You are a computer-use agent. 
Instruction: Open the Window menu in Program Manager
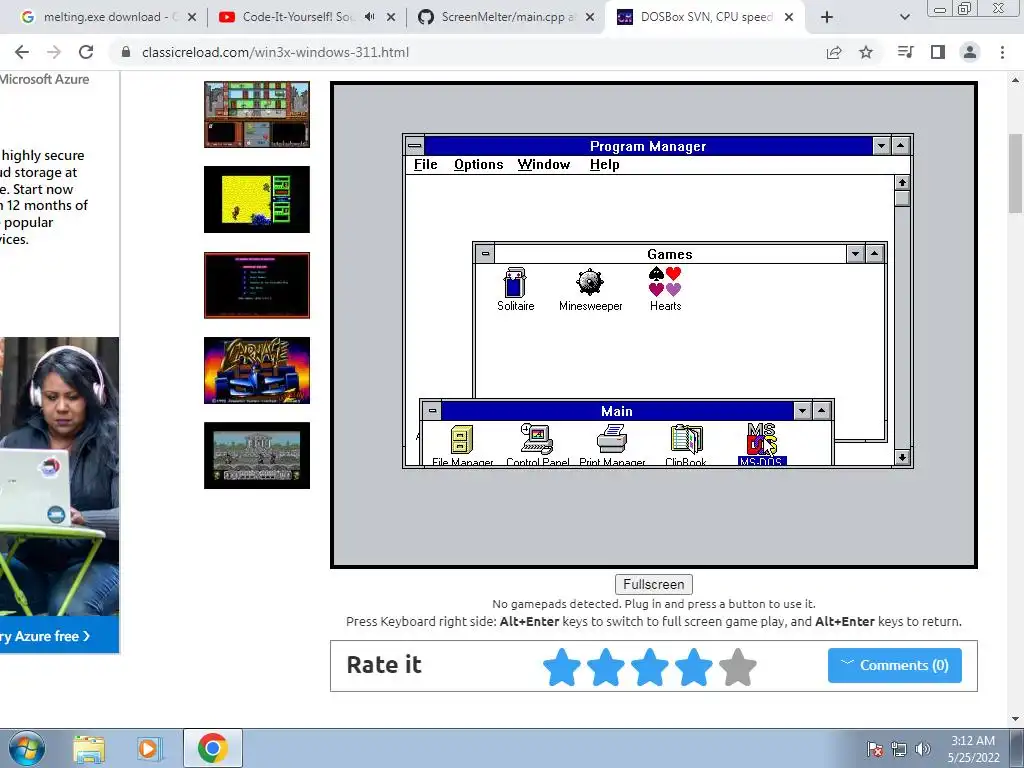coord(544,165)
